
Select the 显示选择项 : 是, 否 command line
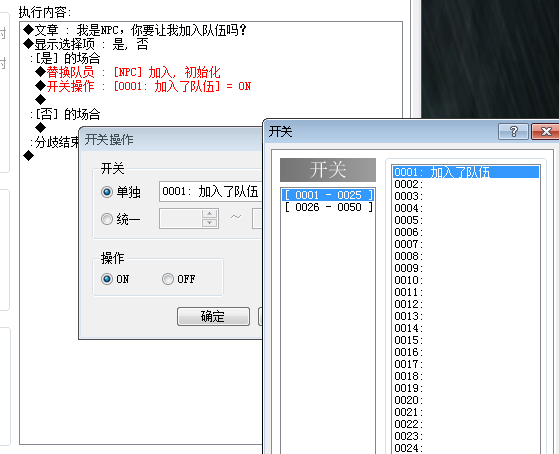coord(86,44)
